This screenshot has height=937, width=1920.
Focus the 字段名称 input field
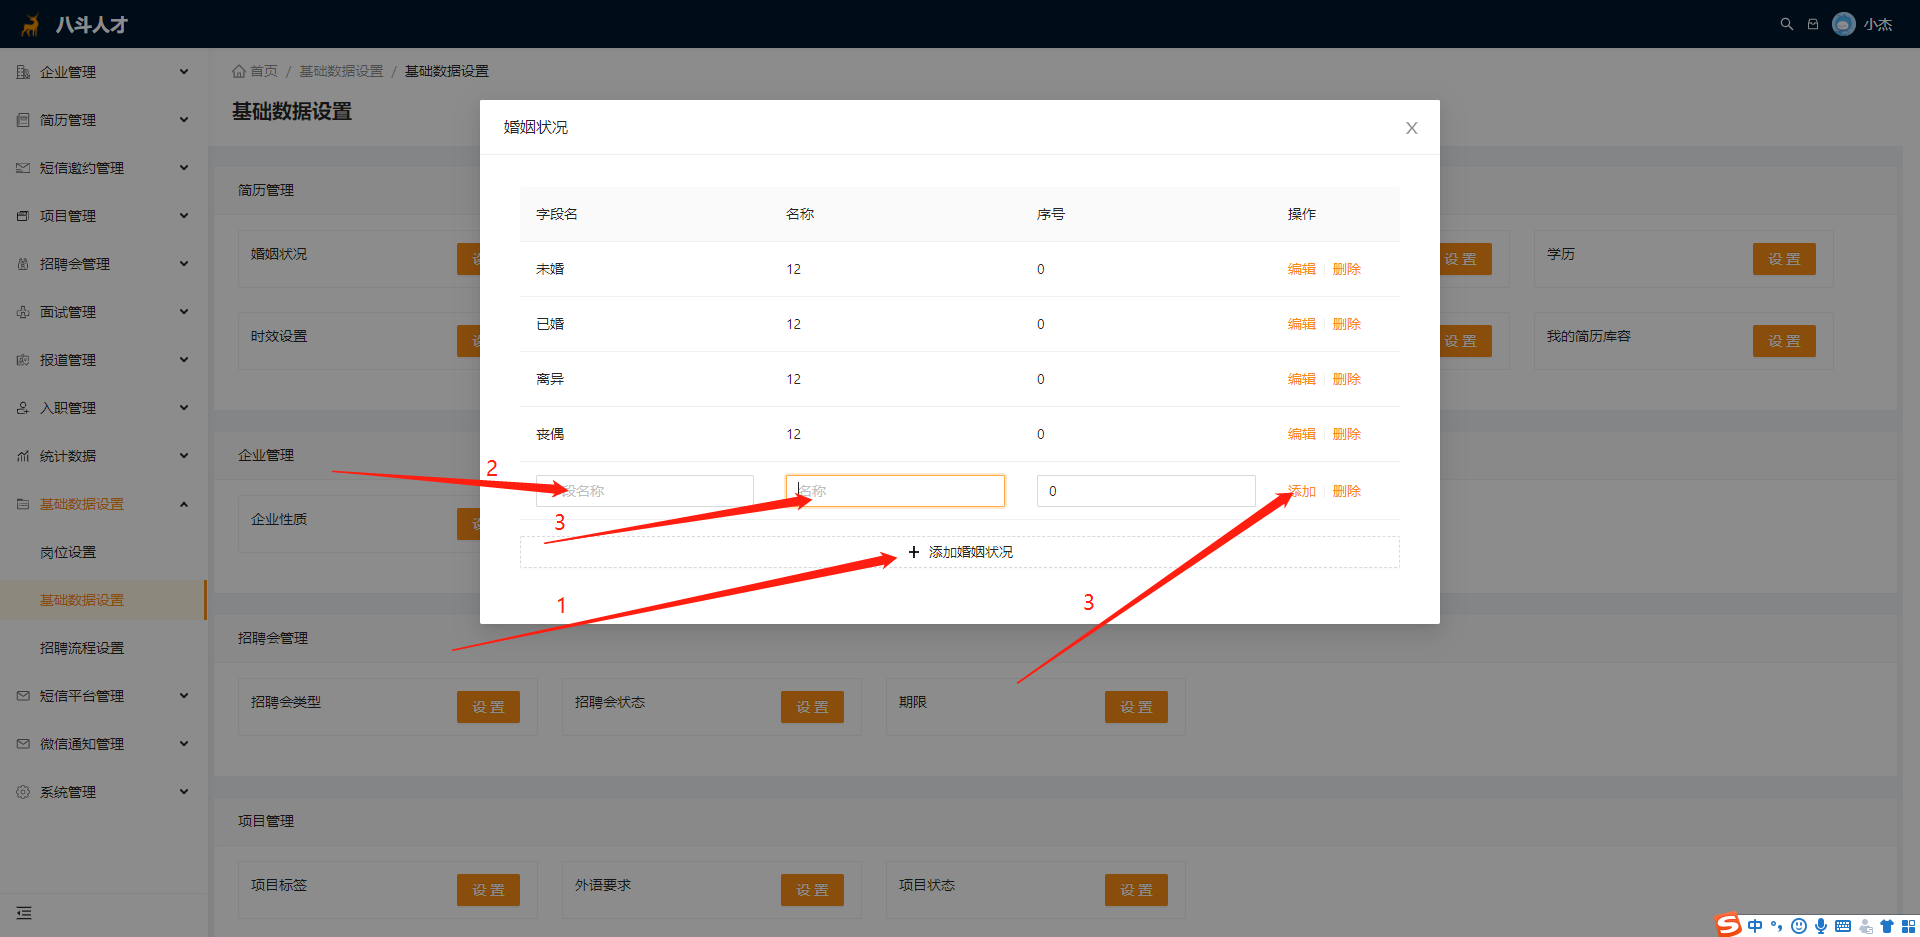click(645, 491)
